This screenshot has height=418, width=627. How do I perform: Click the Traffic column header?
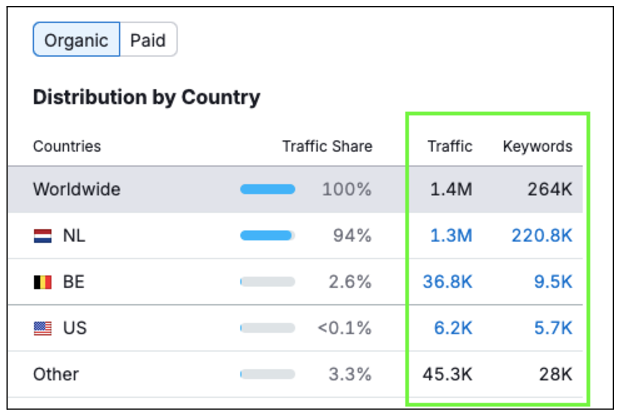coord(450,146)
